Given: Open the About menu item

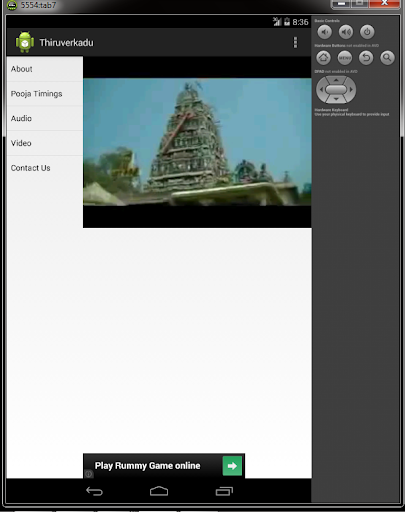Looking at the screenshot, I should tap(45, 69).
